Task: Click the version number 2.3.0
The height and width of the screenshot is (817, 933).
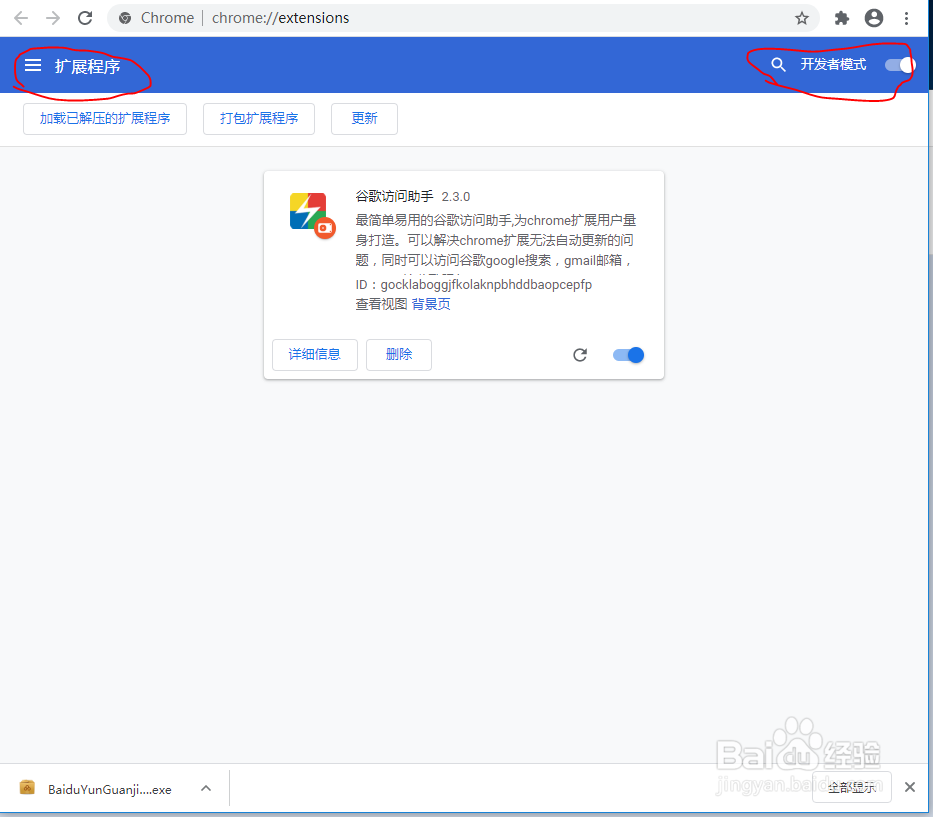Action: 456,197
